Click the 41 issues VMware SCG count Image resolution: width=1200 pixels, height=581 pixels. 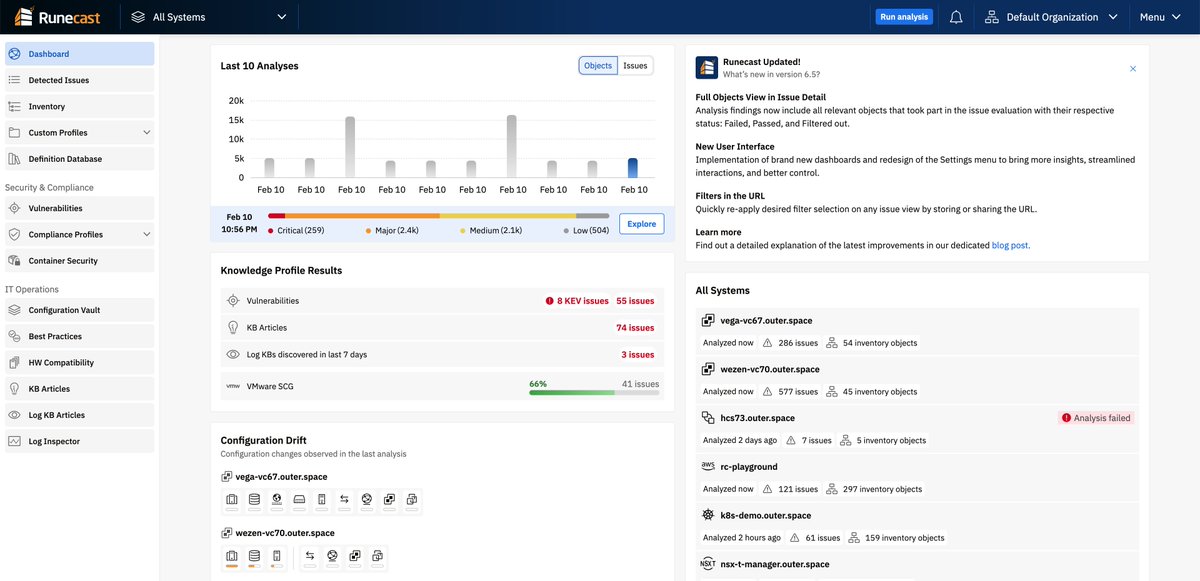pyautogui.click(x=640, y=383)
